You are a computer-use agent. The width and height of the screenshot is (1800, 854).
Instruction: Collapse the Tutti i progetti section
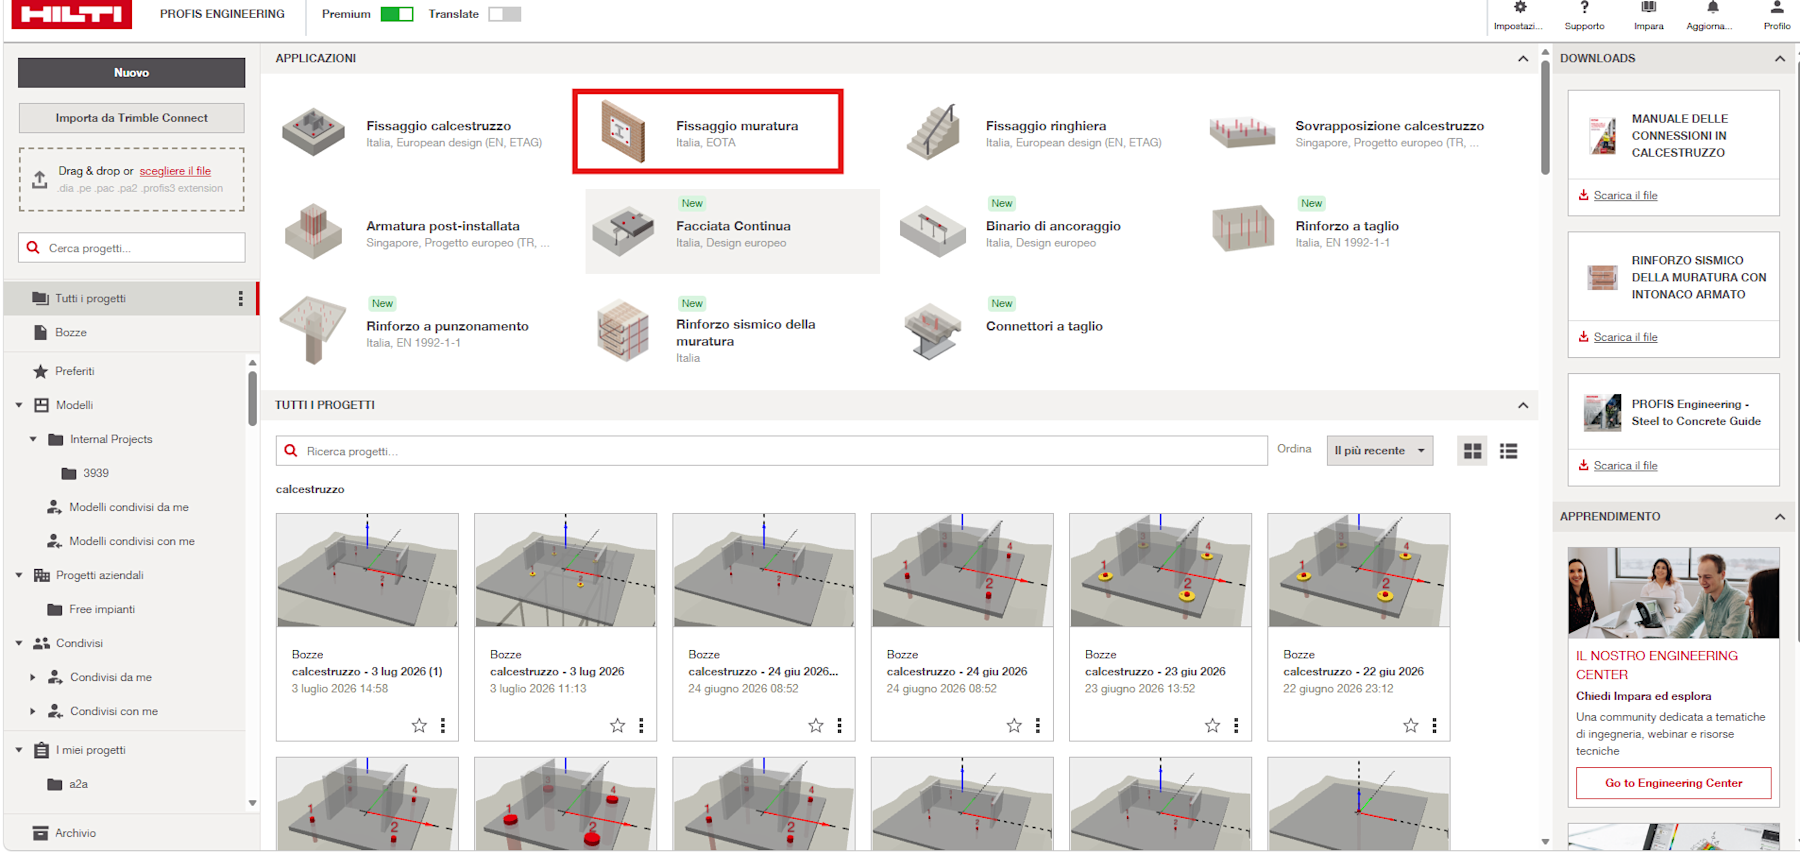pos(1522,405)
